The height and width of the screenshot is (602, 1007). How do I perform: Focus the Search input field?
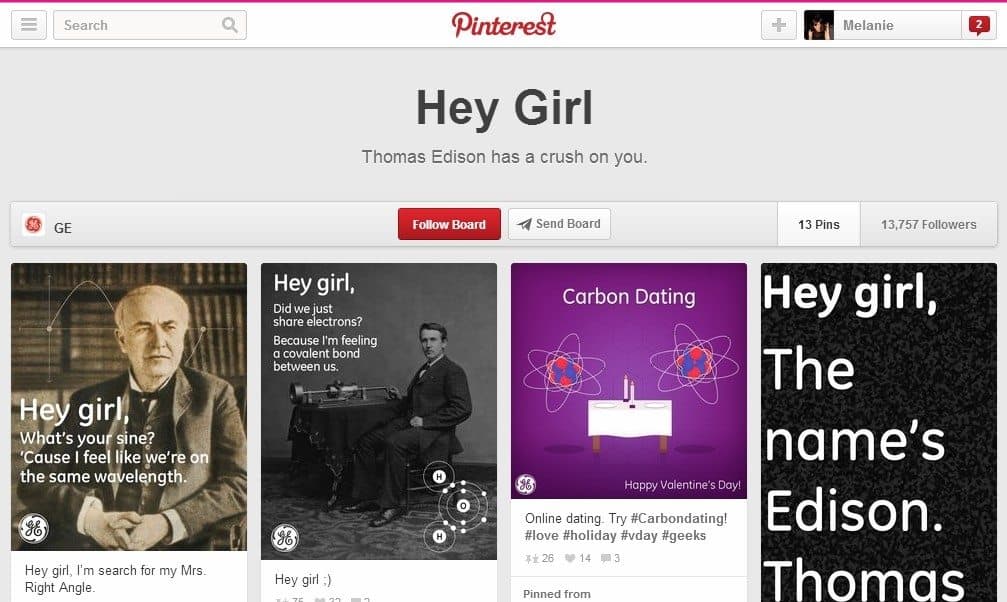138,25
